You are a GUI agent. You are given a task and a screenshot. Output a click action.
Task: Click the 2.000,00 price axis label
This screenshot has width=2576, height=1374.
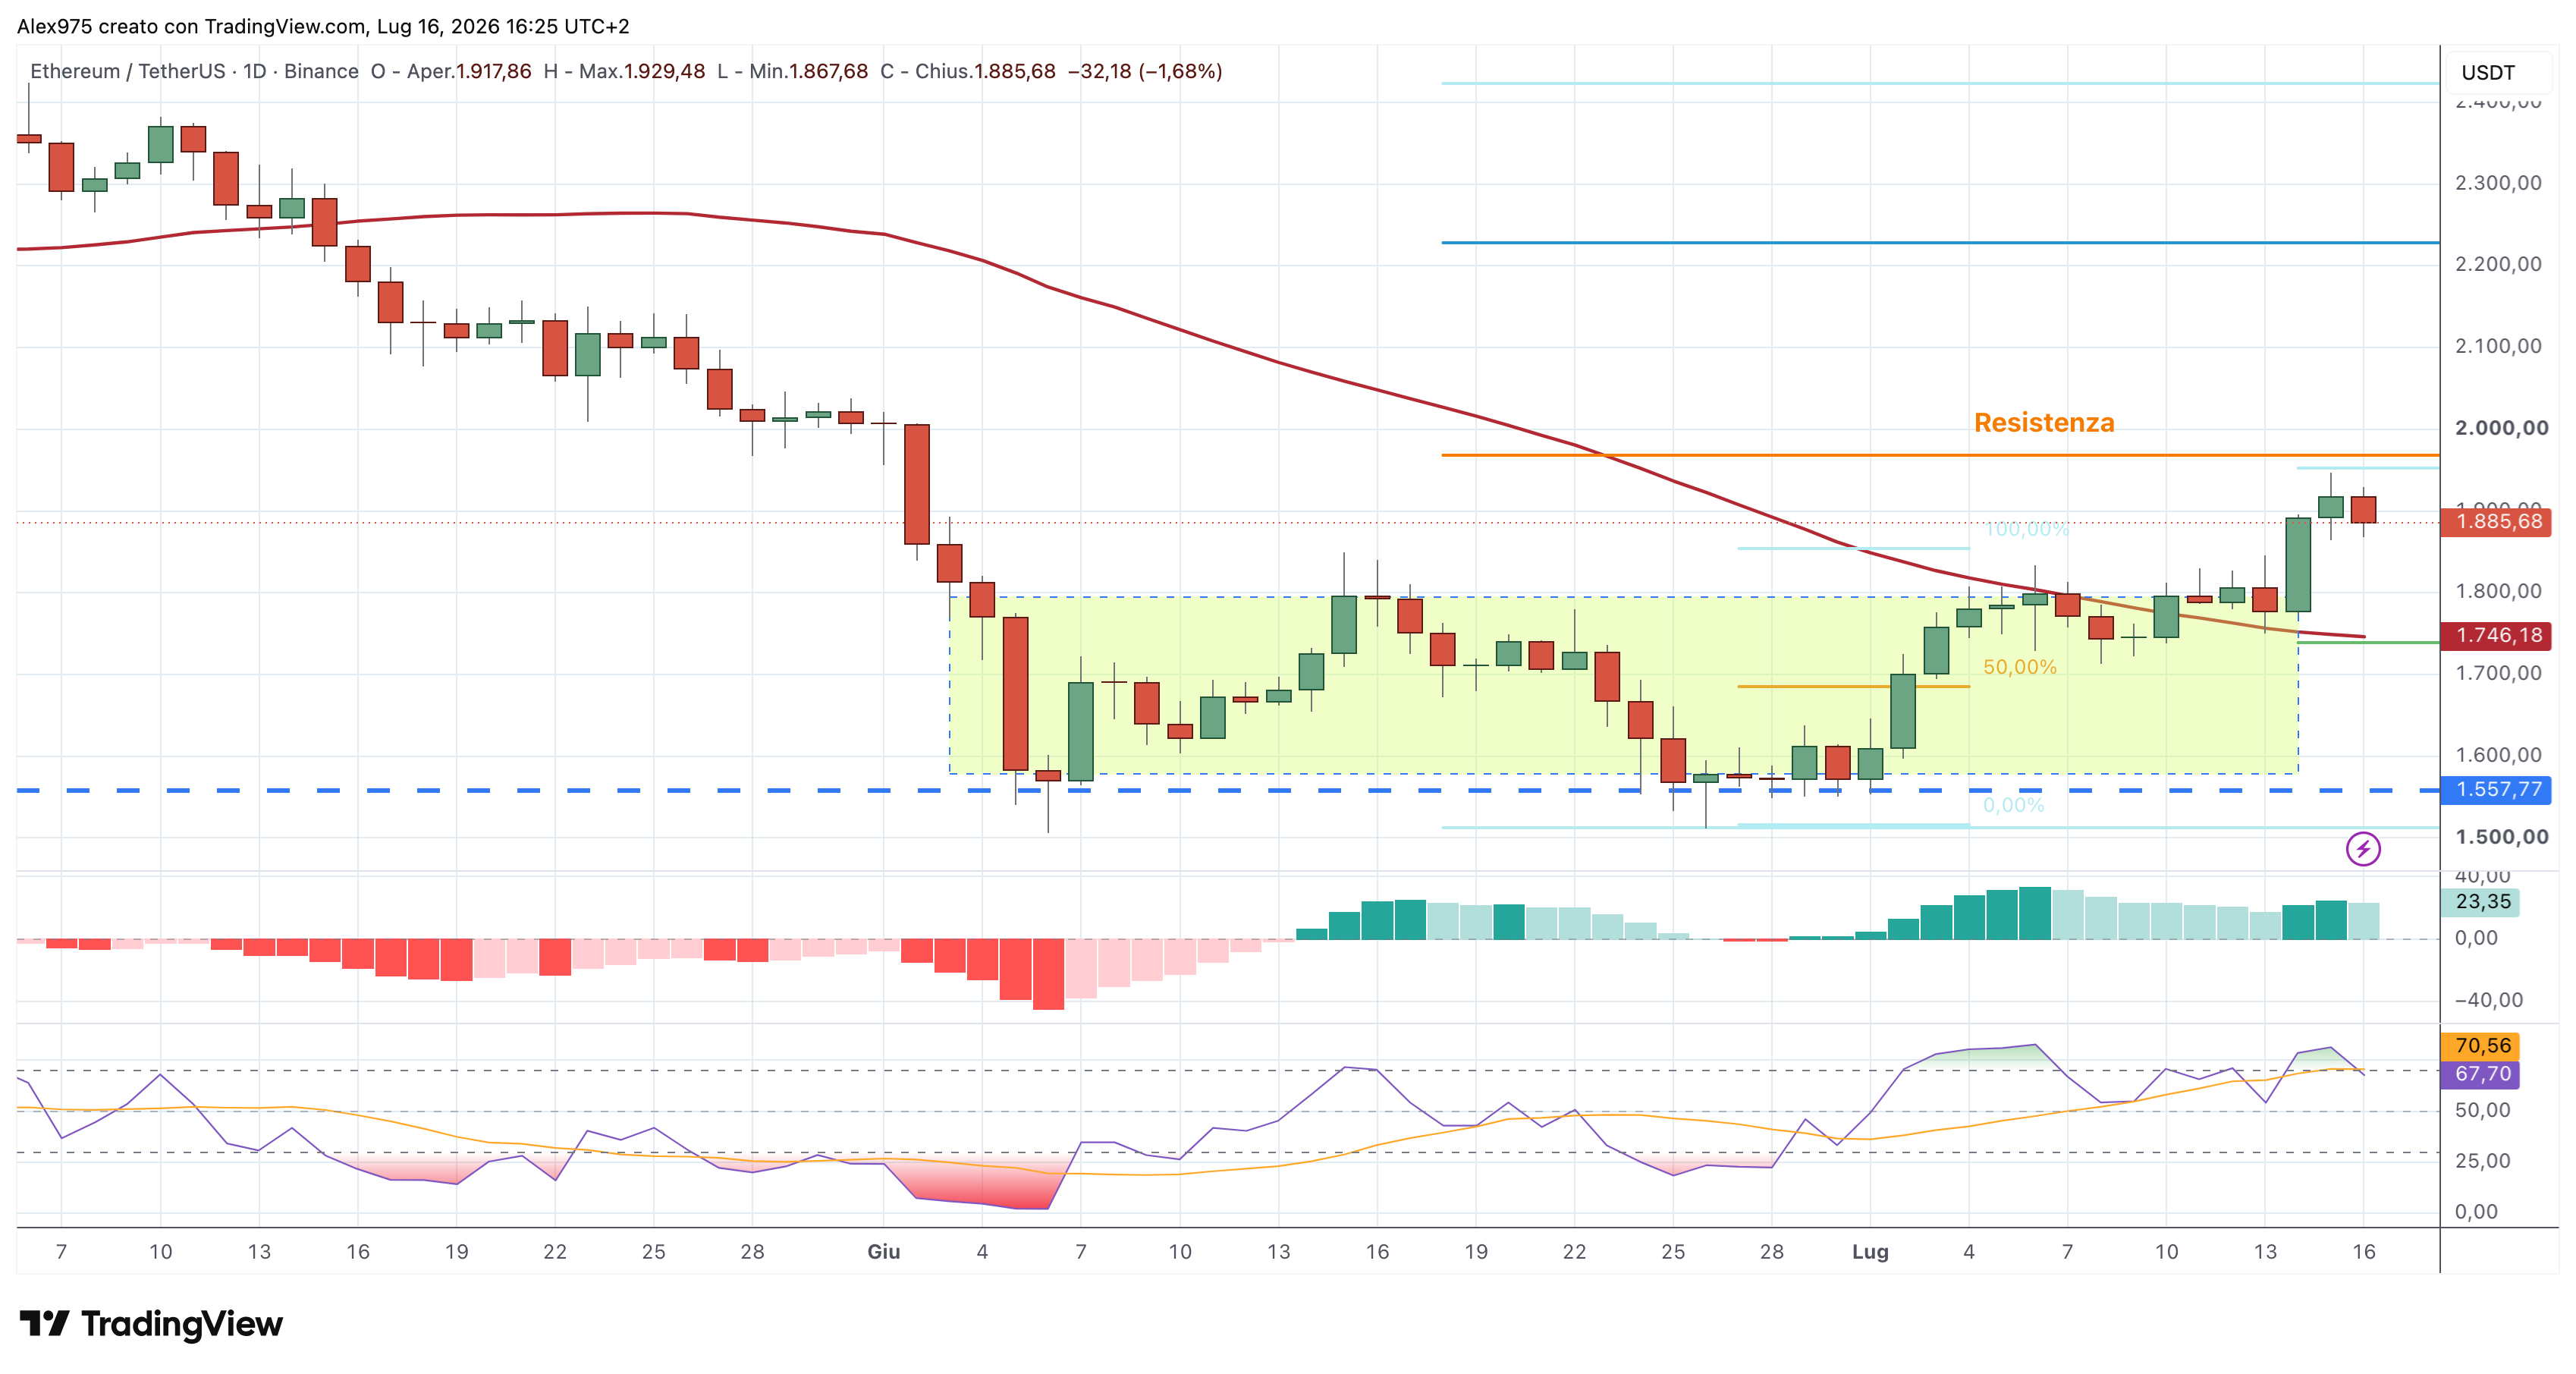(x=2501, y=428)
